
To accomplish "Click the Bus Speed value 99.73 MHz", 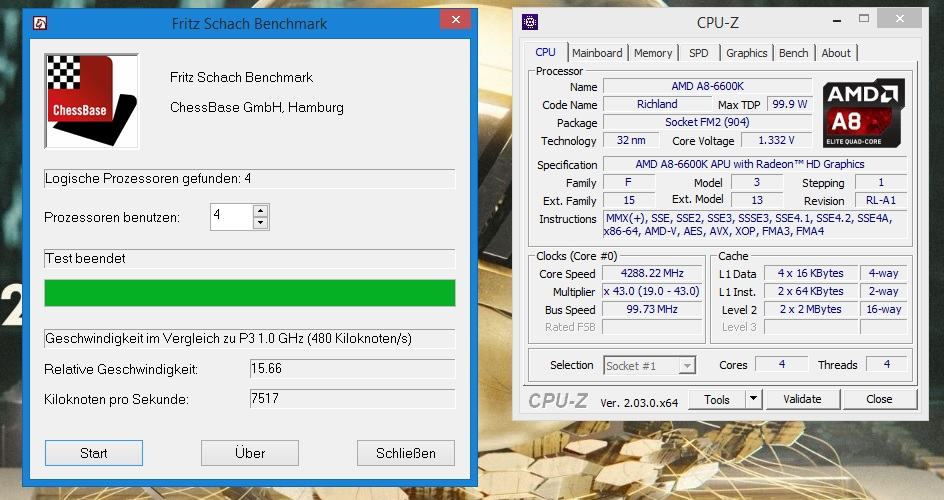I will [653, 309].
